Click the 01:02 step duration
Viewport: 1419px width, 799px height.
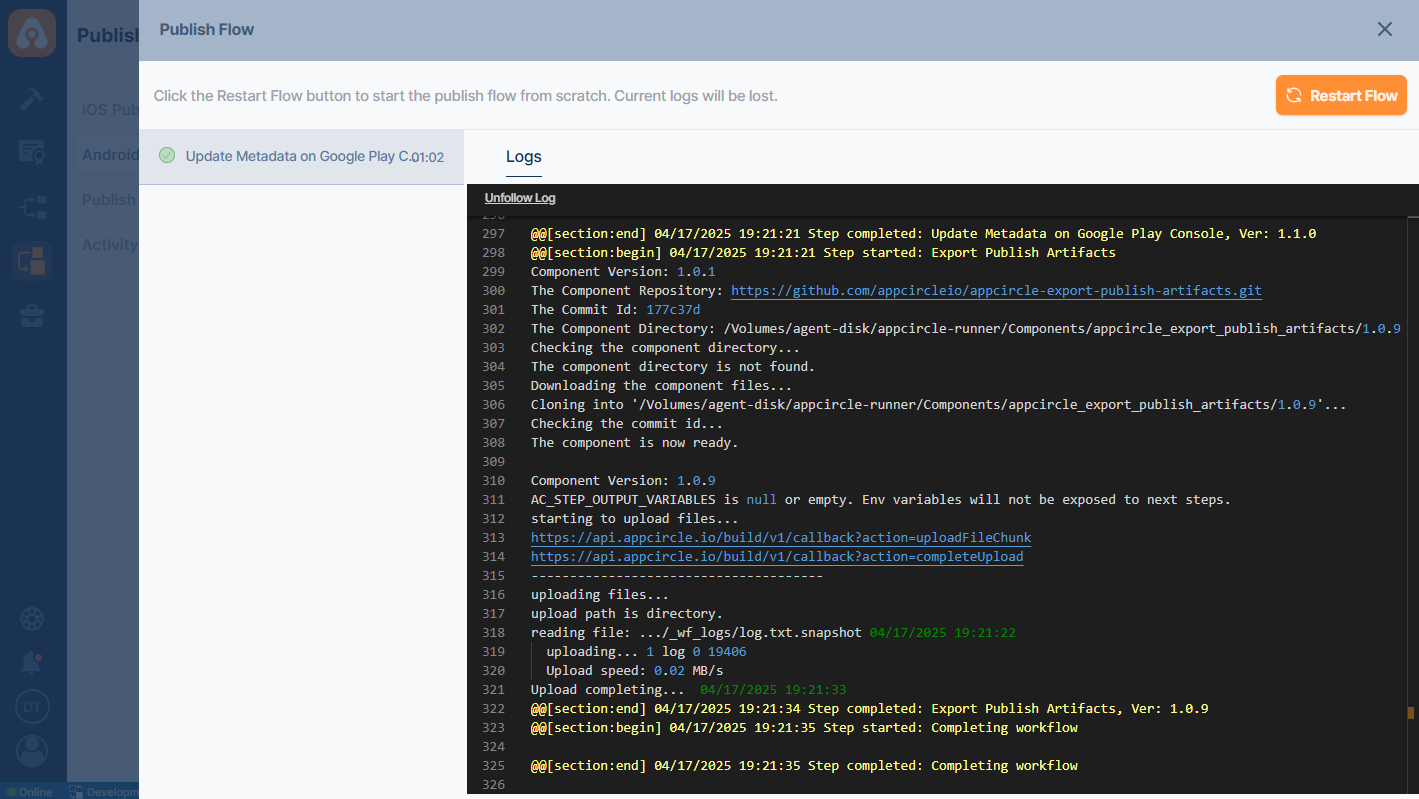[427, 157]
